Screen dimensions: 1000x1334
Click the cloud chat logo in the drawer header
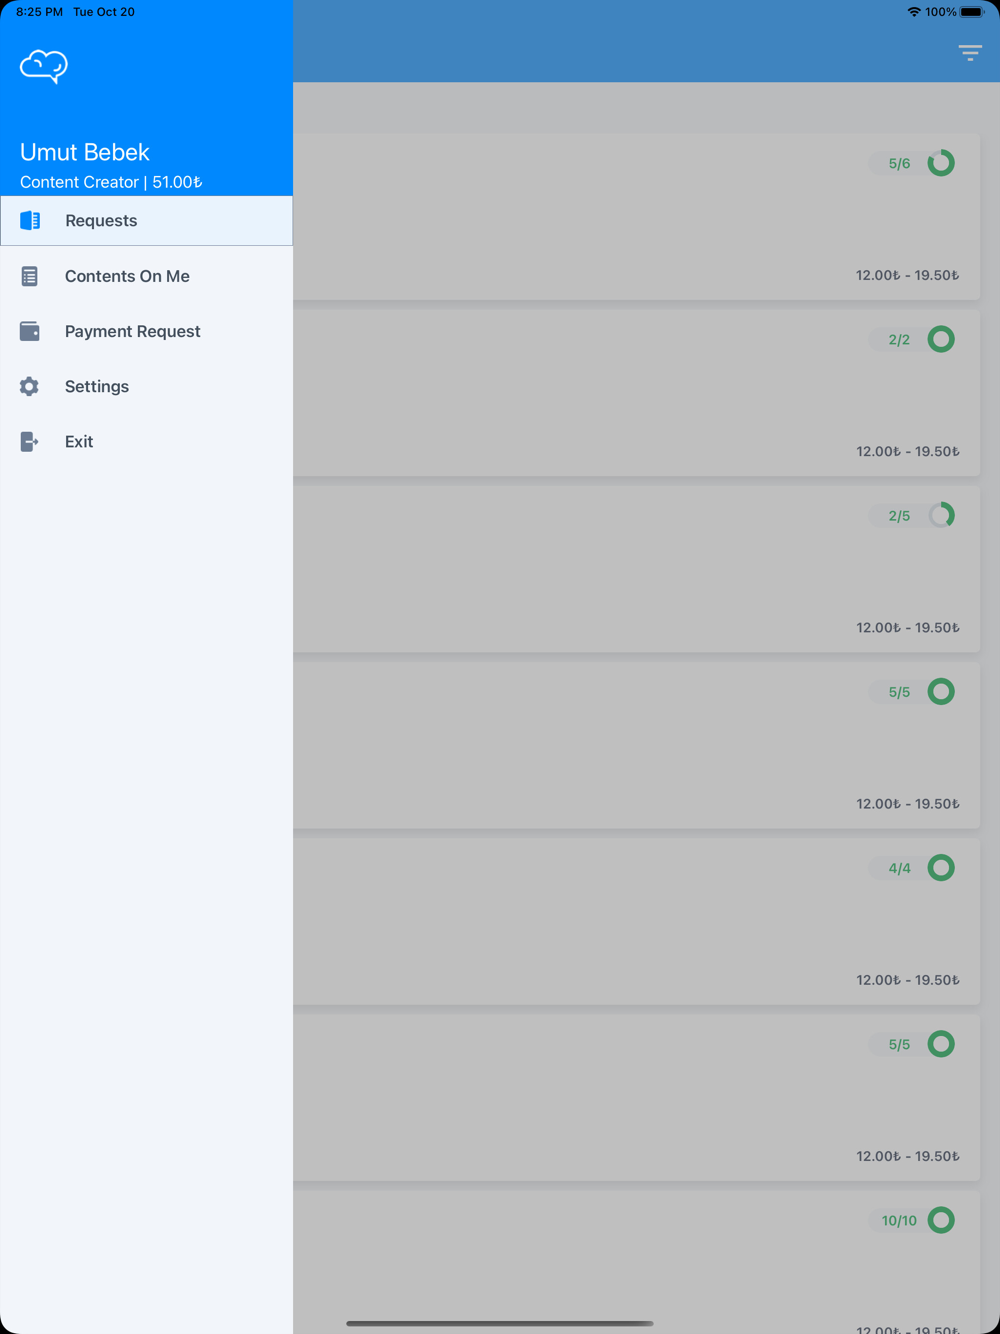44,66
